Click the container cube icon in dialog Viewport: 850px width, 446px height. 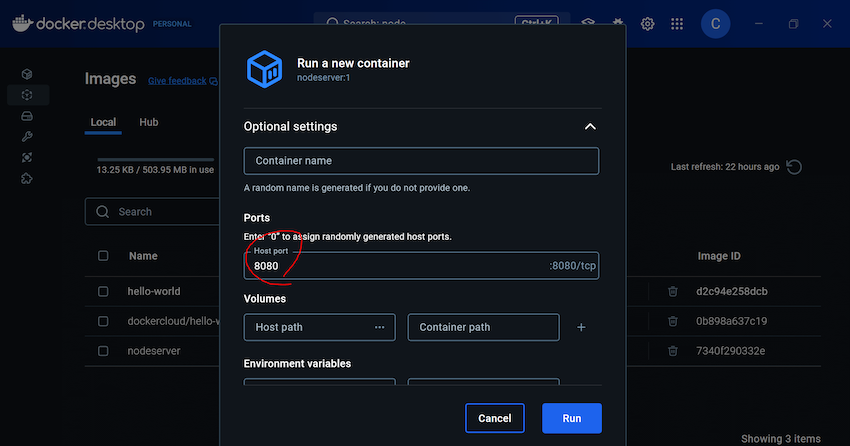pos(265,69)
